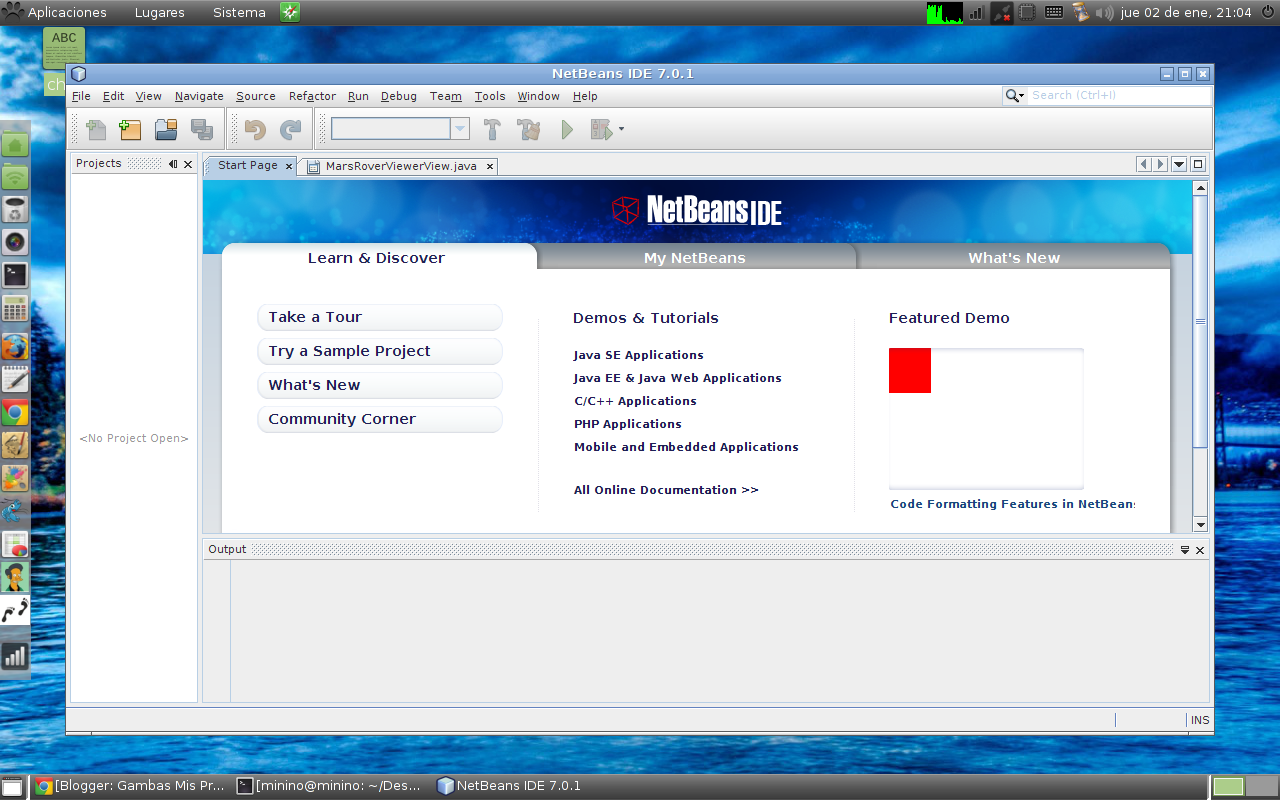Click the Redo arrow icon

(x=290, y=129)
